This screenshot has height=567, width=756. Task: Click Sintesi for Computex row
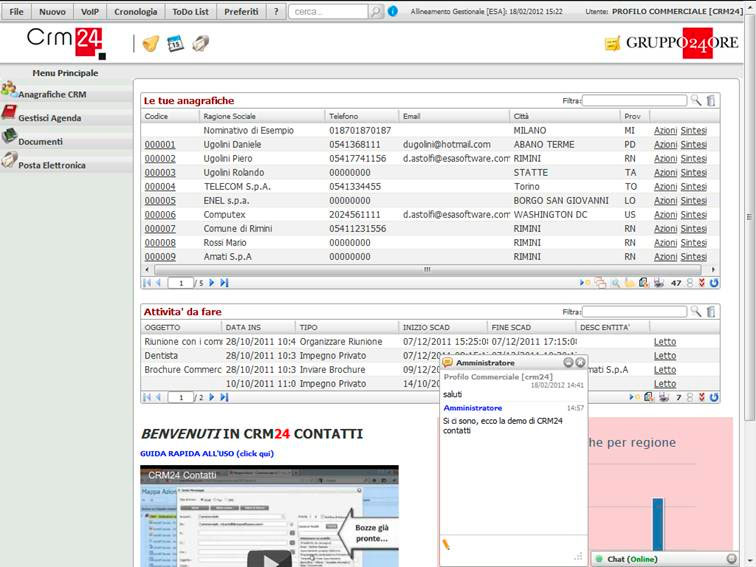[x=694, y=215]
